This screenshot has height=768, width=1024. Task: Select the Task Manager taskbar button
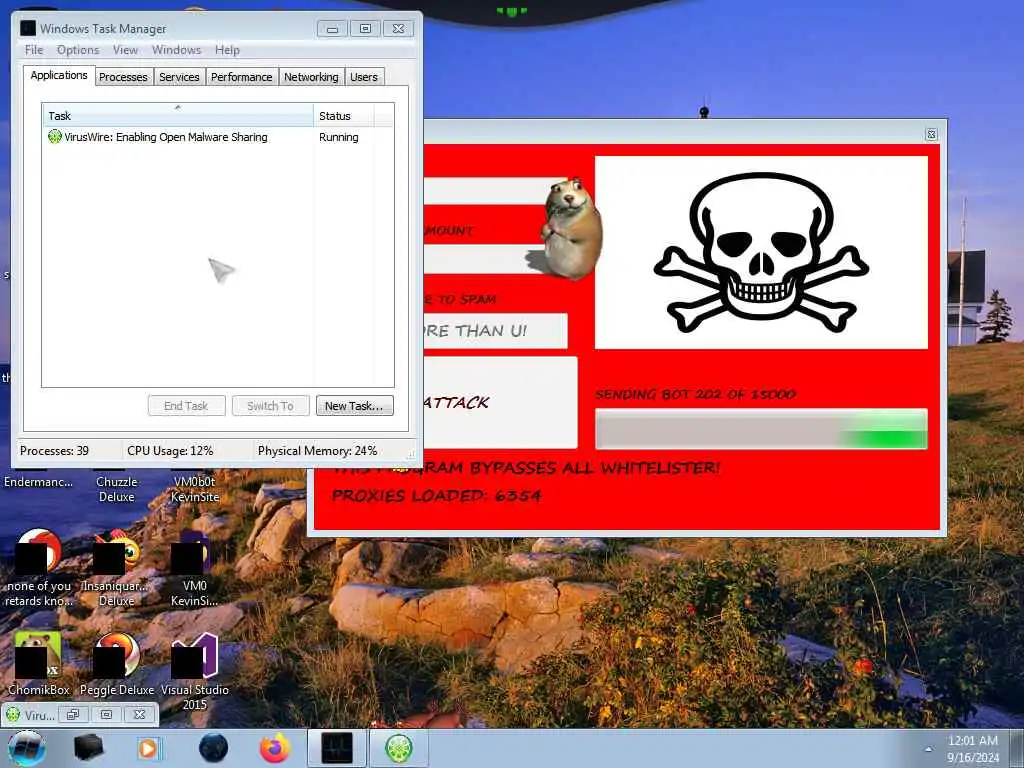(337, 748)
